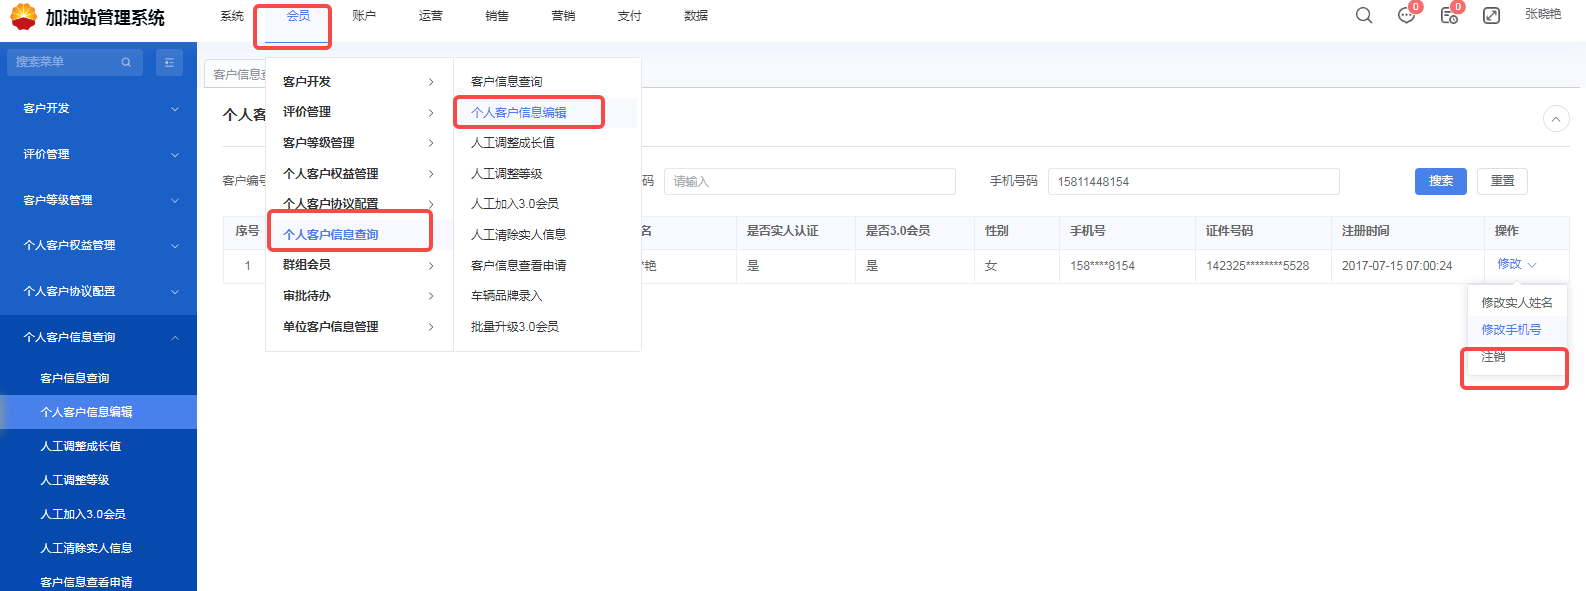The image size is (1586, 591).
Task: Click the fullscreen toggle icon
Action: (1491, 16)
